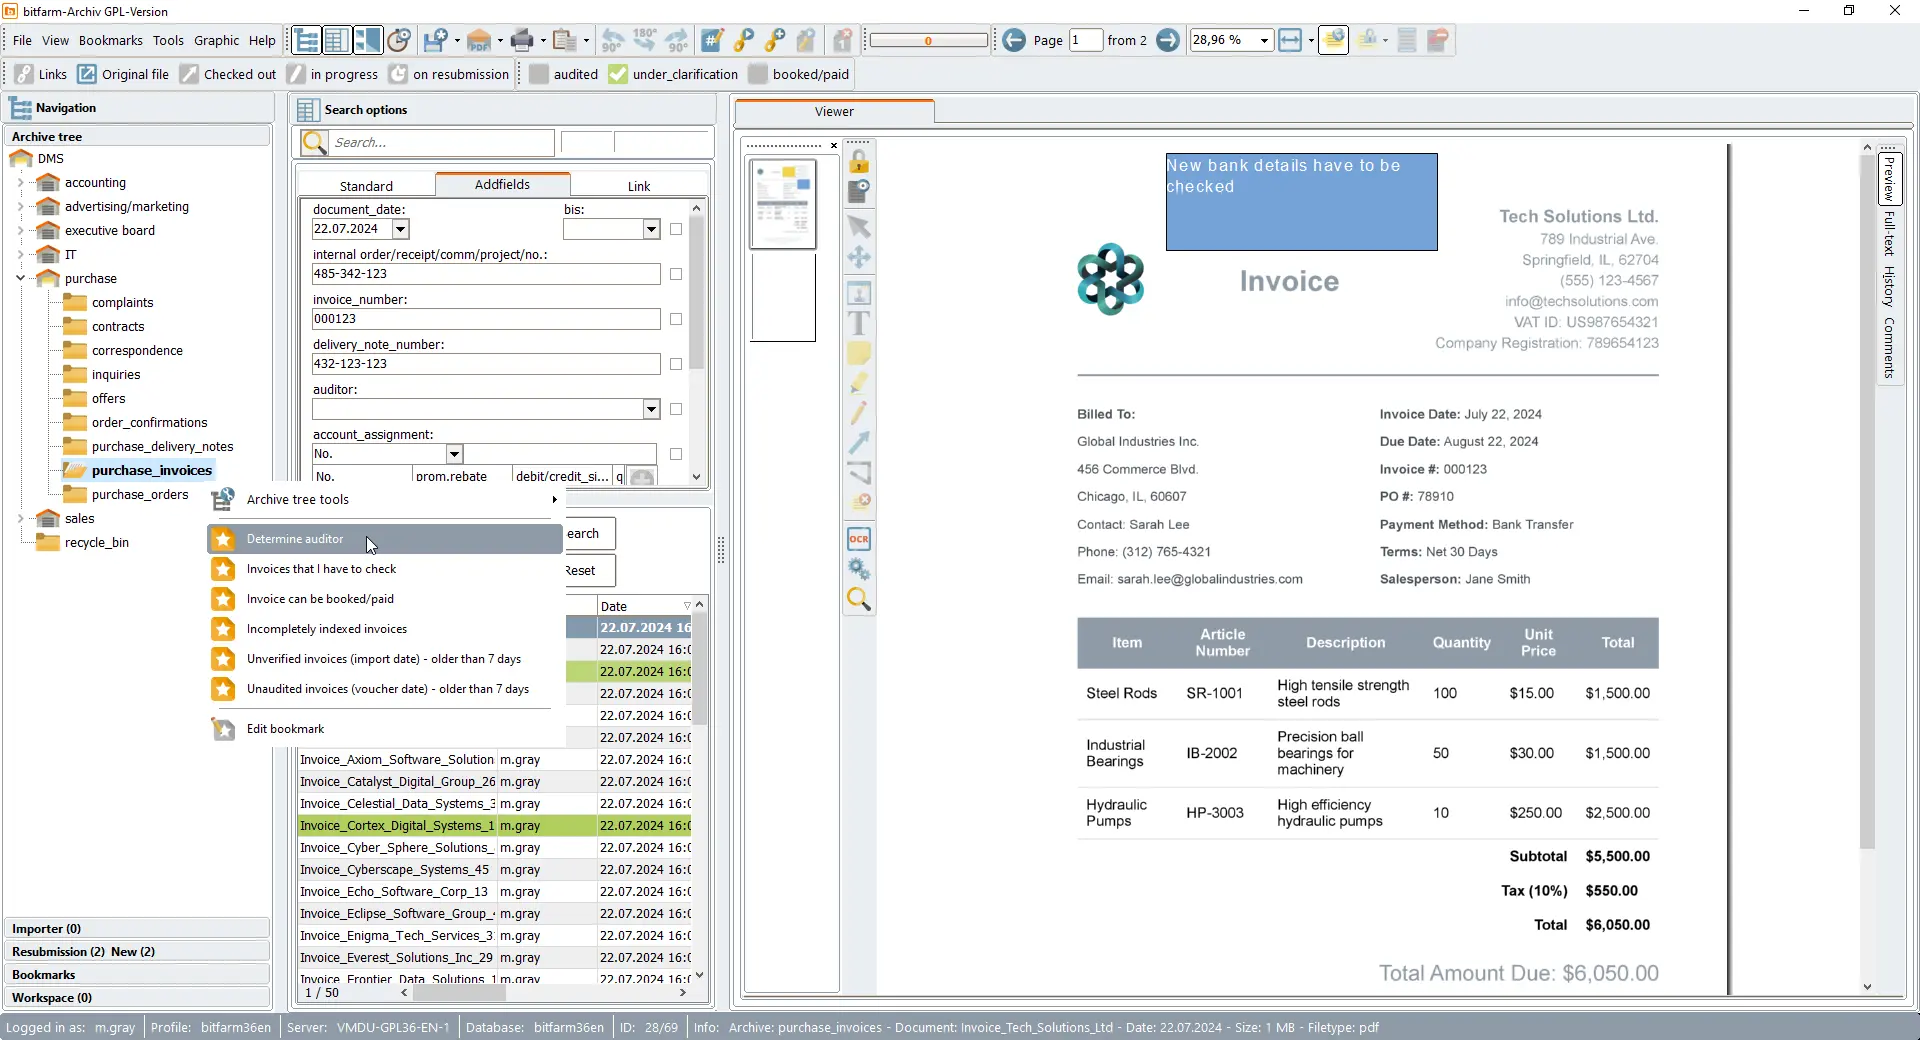Go to next page arrow
Image resolution: width=1920 pixels, height=1040 pixels.
(1167, 40)
